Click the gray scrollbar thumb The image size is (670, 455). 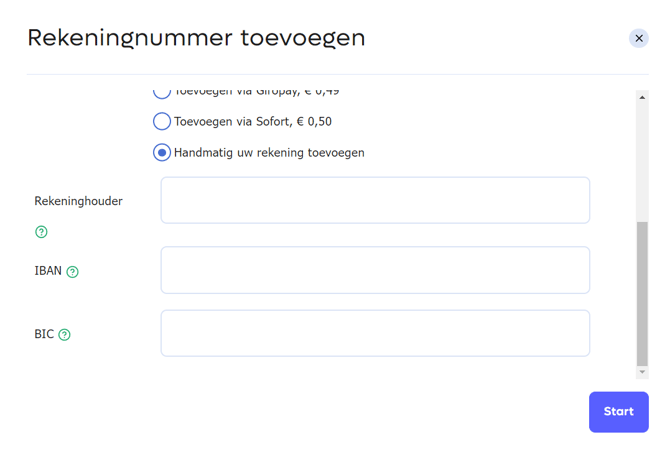[642, 294]
